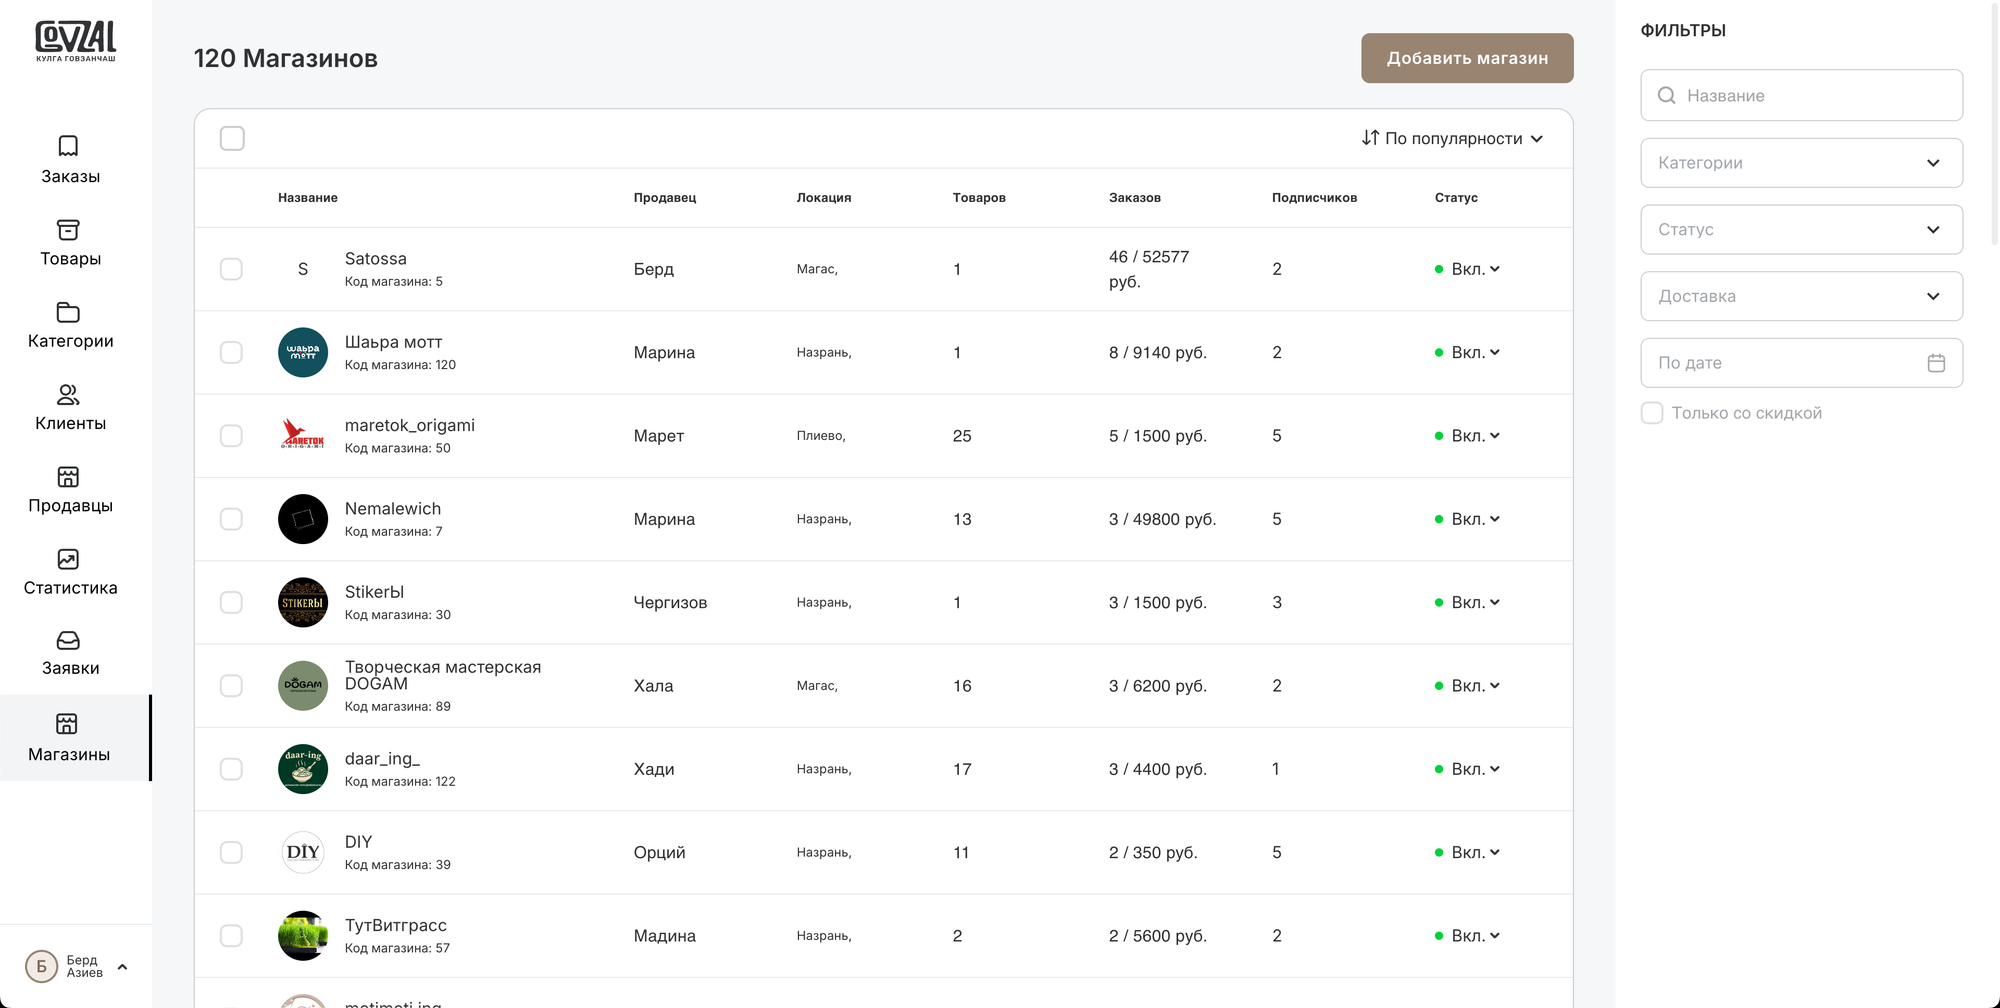Toggle the select-all checkbox in table header

232,138
